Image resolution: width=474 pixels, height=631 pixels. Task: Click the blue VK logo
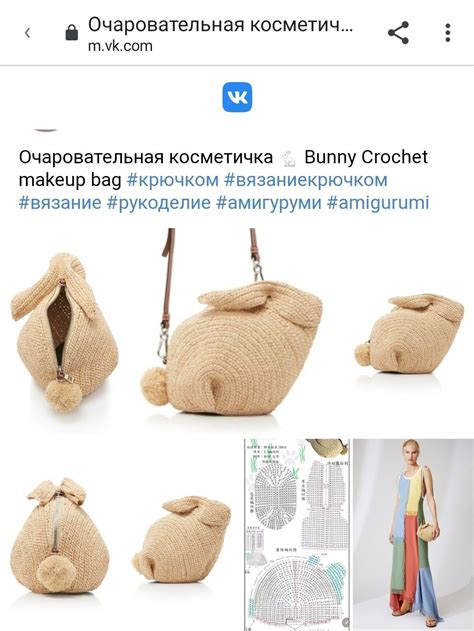[237, 97]
